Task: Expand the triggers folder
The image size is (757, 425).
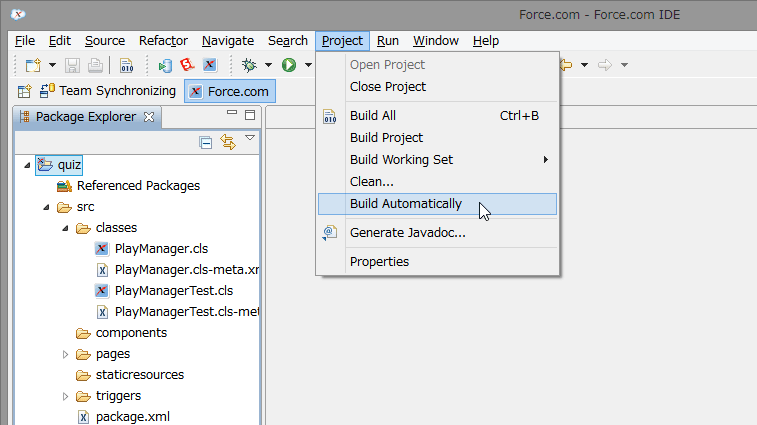Action: pos(65,397)
